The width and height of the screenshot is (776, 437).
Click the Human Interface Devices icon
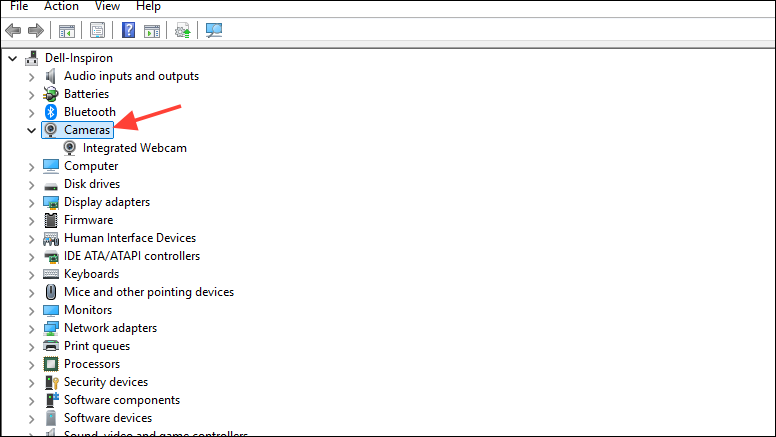pos(50,239)
